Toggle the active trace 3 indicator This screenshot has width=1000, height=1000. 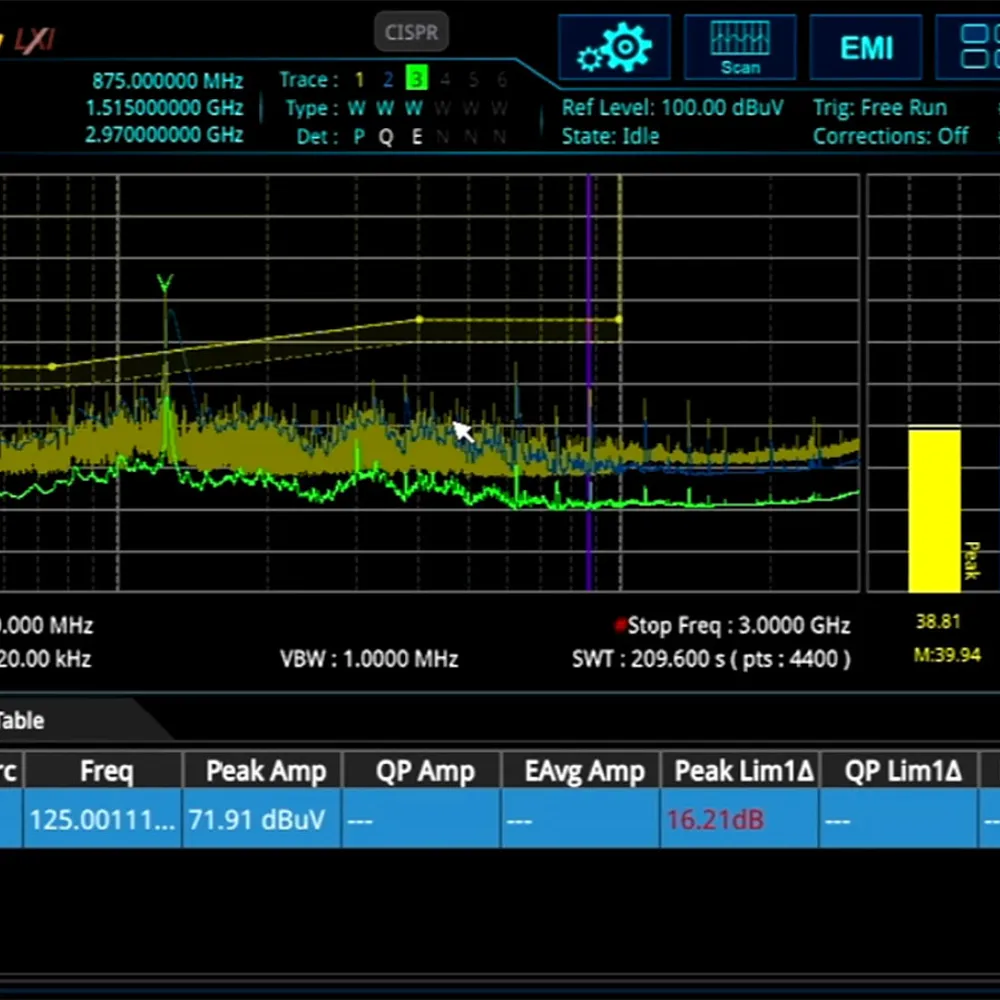416,80
